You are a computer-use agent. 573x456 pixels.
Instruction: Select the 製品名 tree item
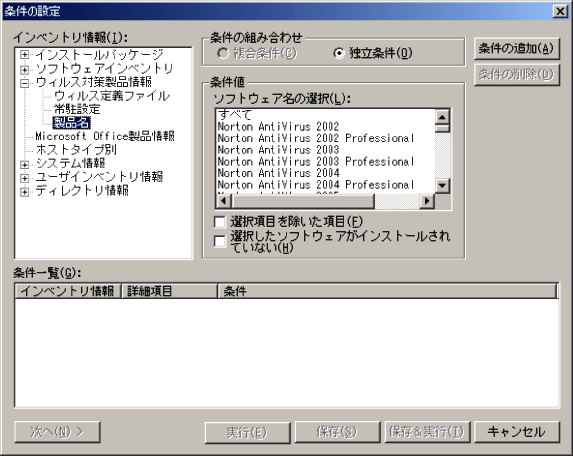pos(71,123)
